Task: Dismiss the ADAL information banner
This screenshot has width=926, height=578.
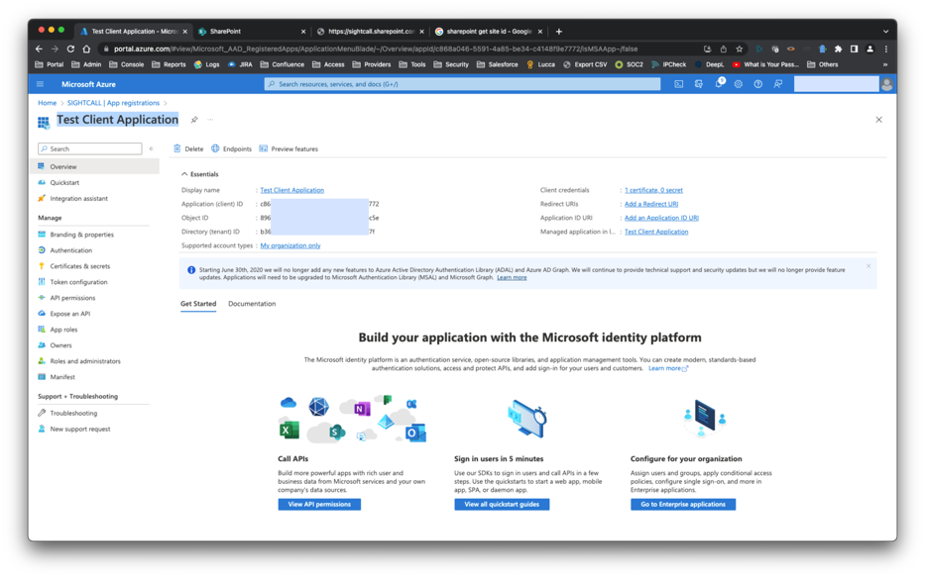Action: click(x=868, y=266)
